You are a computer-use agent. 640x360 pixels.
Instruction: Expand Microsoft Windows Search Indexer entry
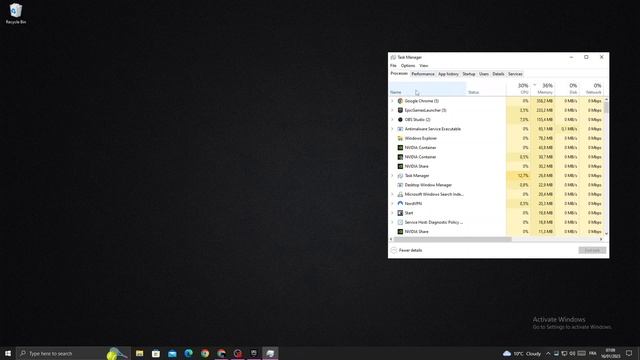(x=392, y=194)
